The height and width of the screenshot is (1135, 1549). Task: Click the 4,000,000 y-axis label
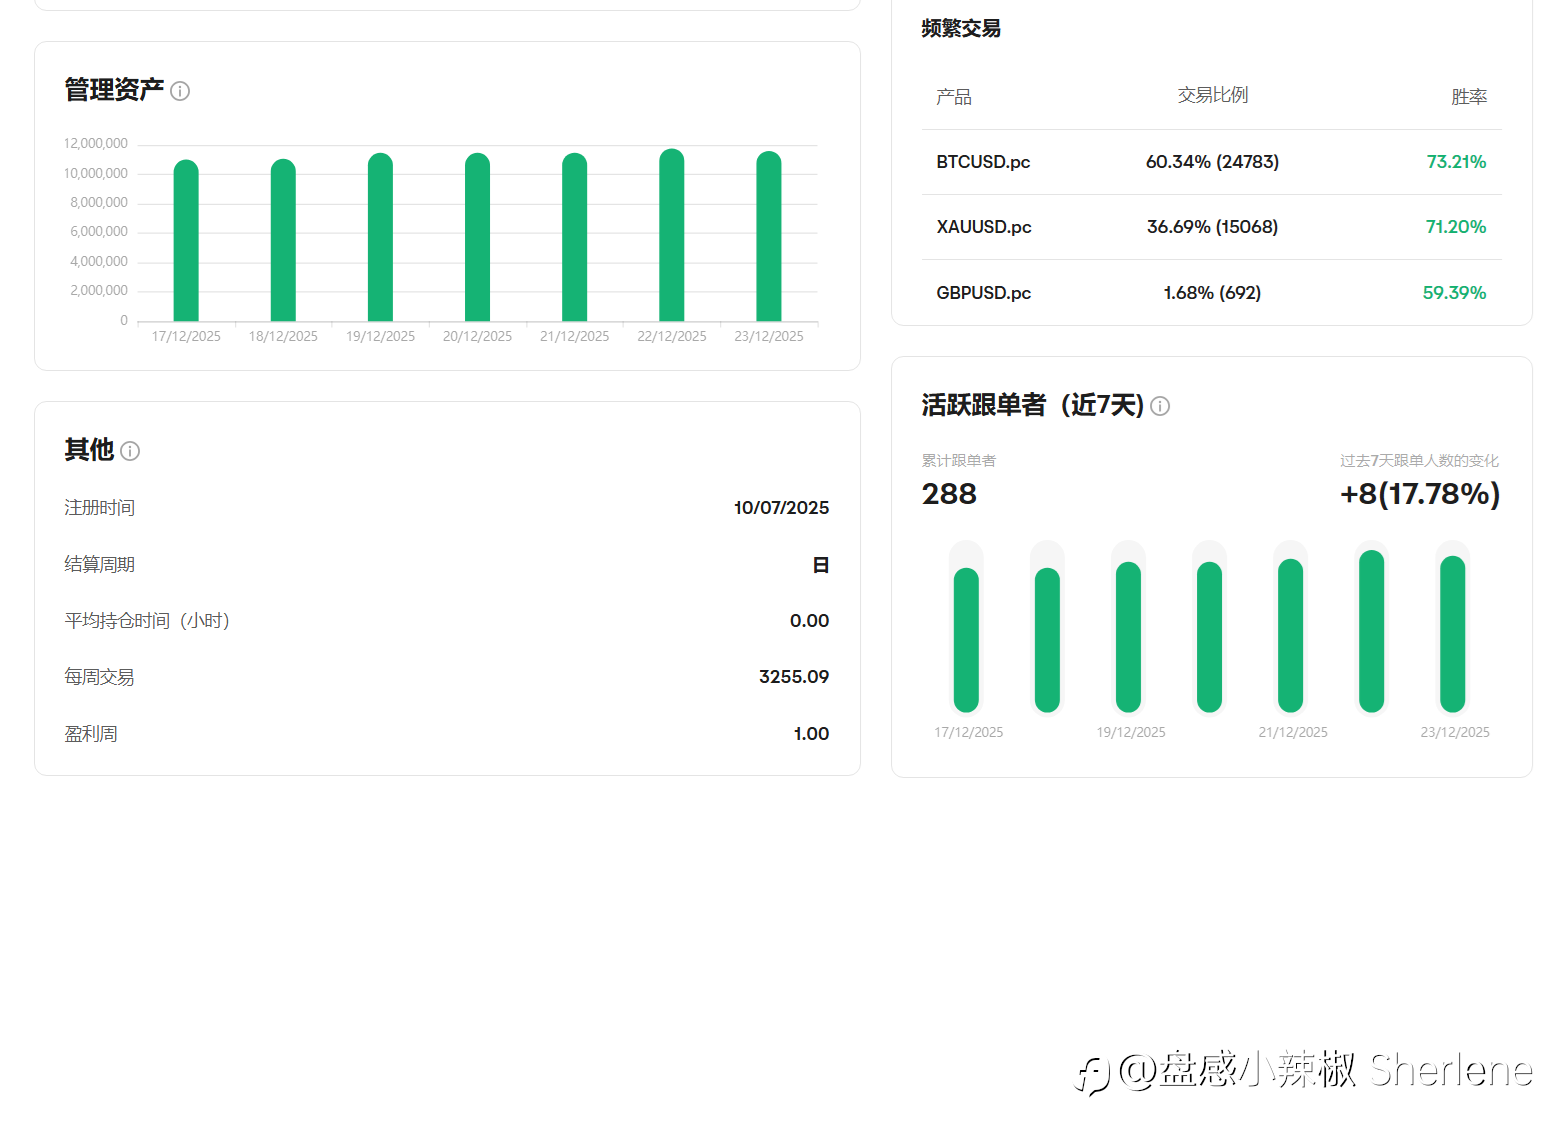99,262
